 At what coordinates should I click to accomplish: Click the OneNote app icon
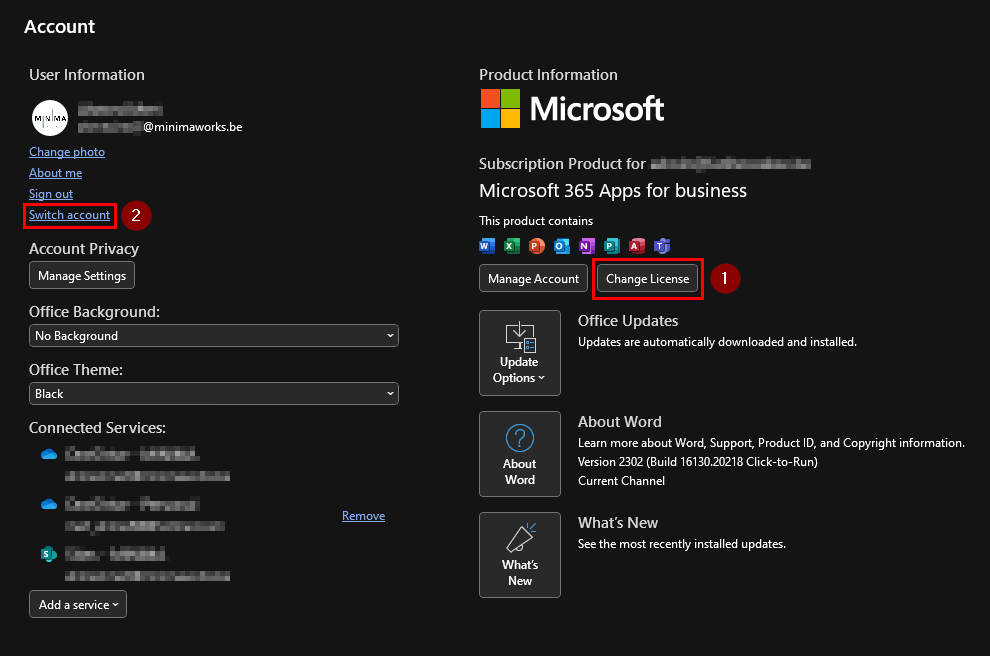tap(587, 246)
